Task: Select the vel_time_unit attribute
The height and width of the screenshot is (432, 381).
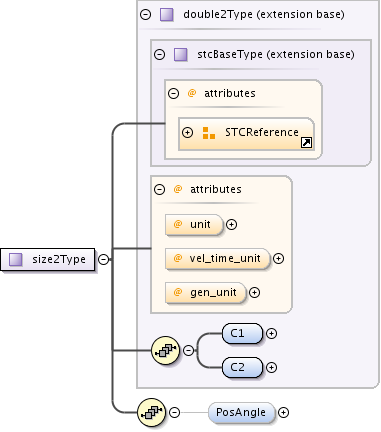Action: point(217,259)
